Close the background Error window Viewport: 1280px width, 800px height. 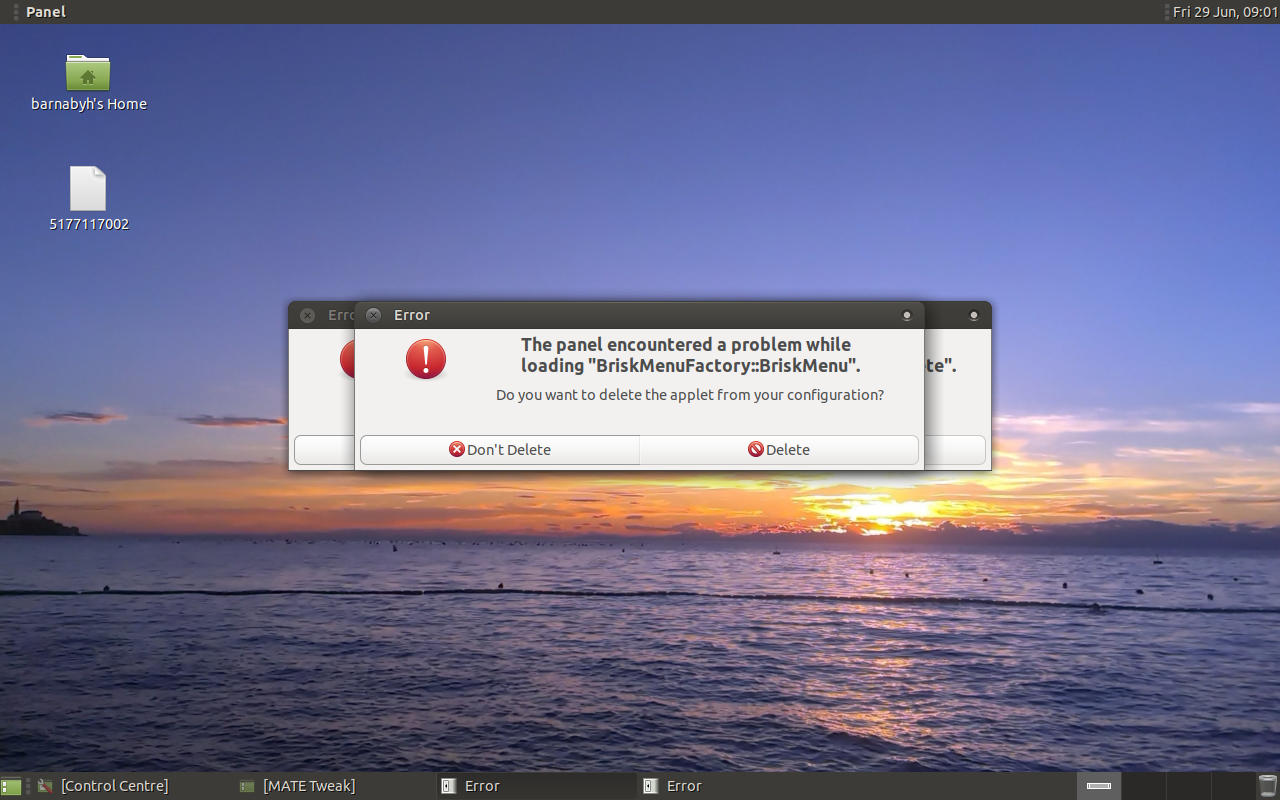point(307,315)
